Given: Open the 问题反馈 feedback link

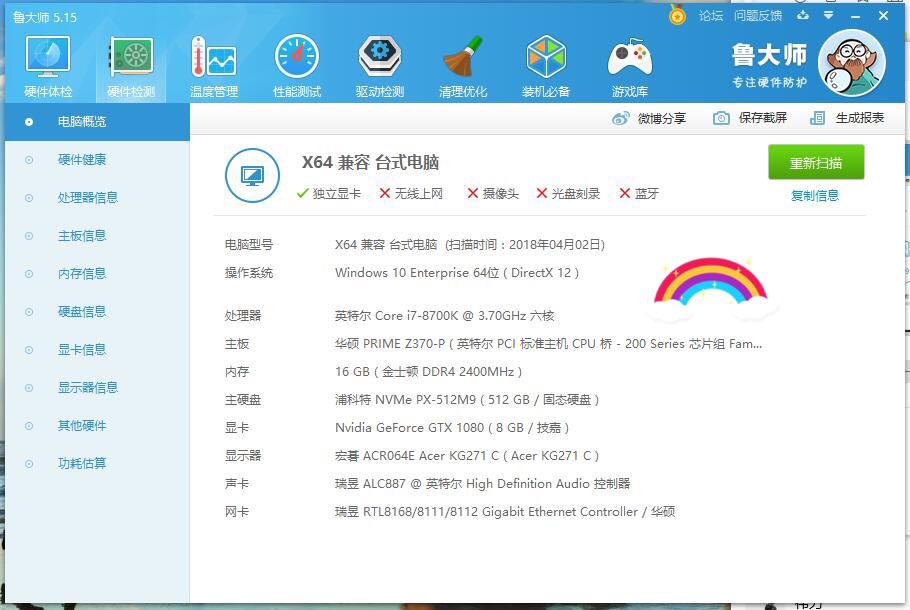Looking at the screenshot, I should pos(757,16).
